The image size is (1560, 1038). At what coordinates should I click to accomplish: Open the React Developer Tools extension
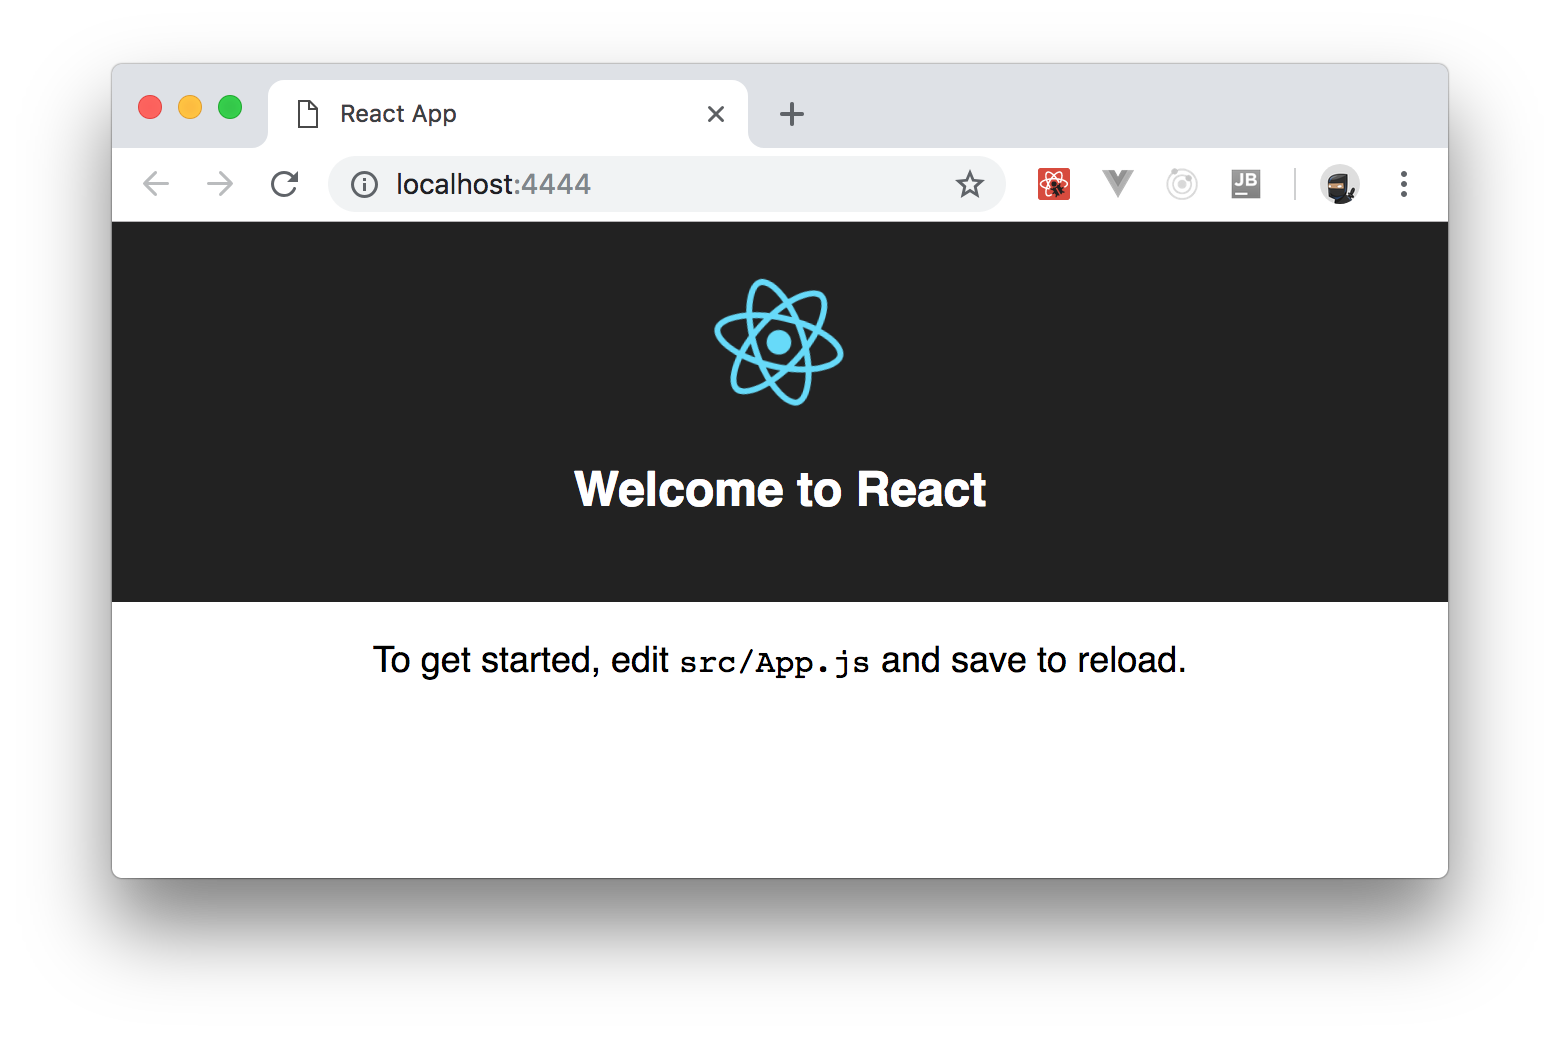[x=1054, y=184]
